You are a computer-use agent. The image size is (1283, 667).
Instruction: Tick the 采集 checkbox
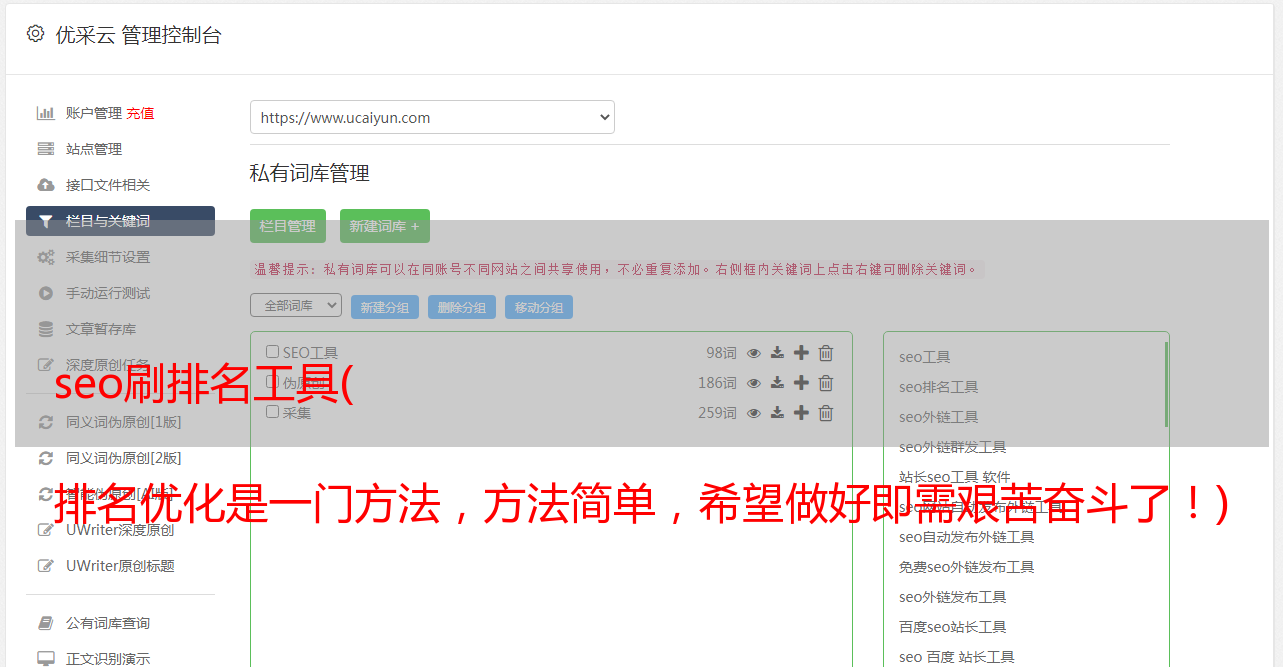point(272,412)
